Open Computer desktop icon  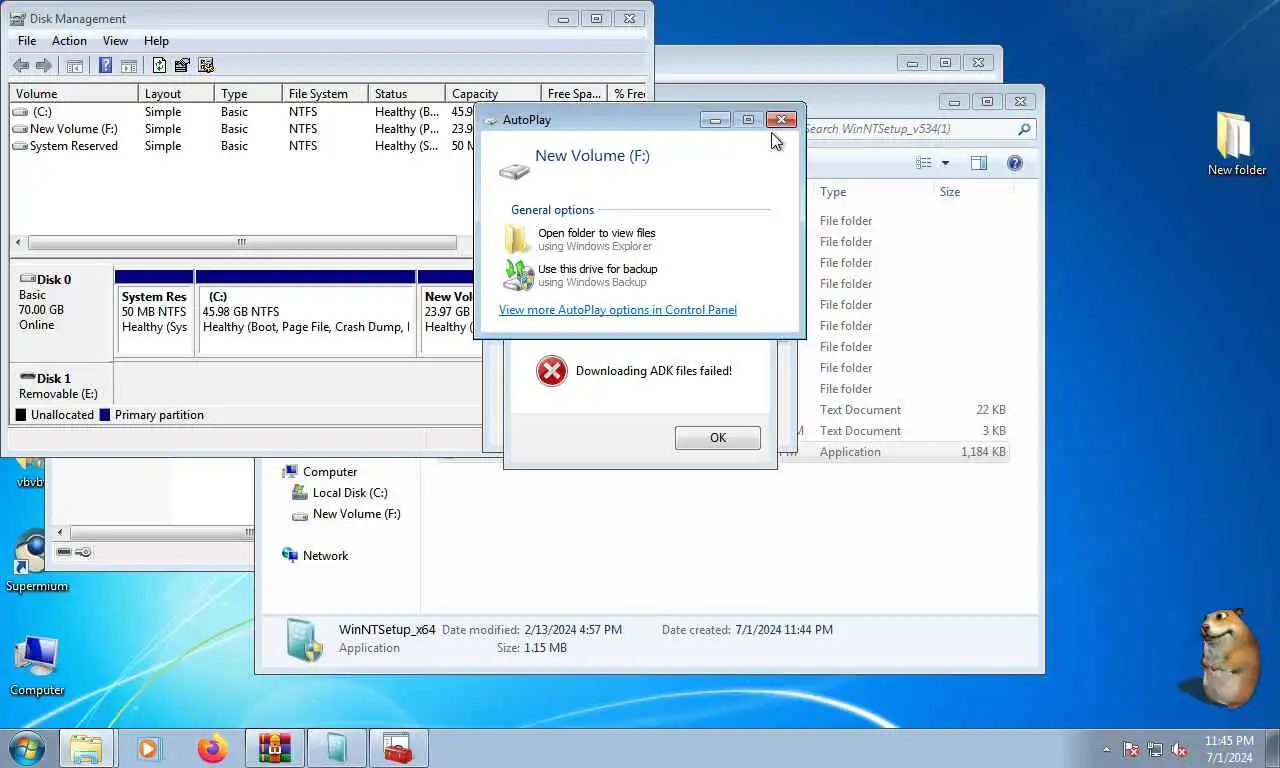tap(37, 666)
